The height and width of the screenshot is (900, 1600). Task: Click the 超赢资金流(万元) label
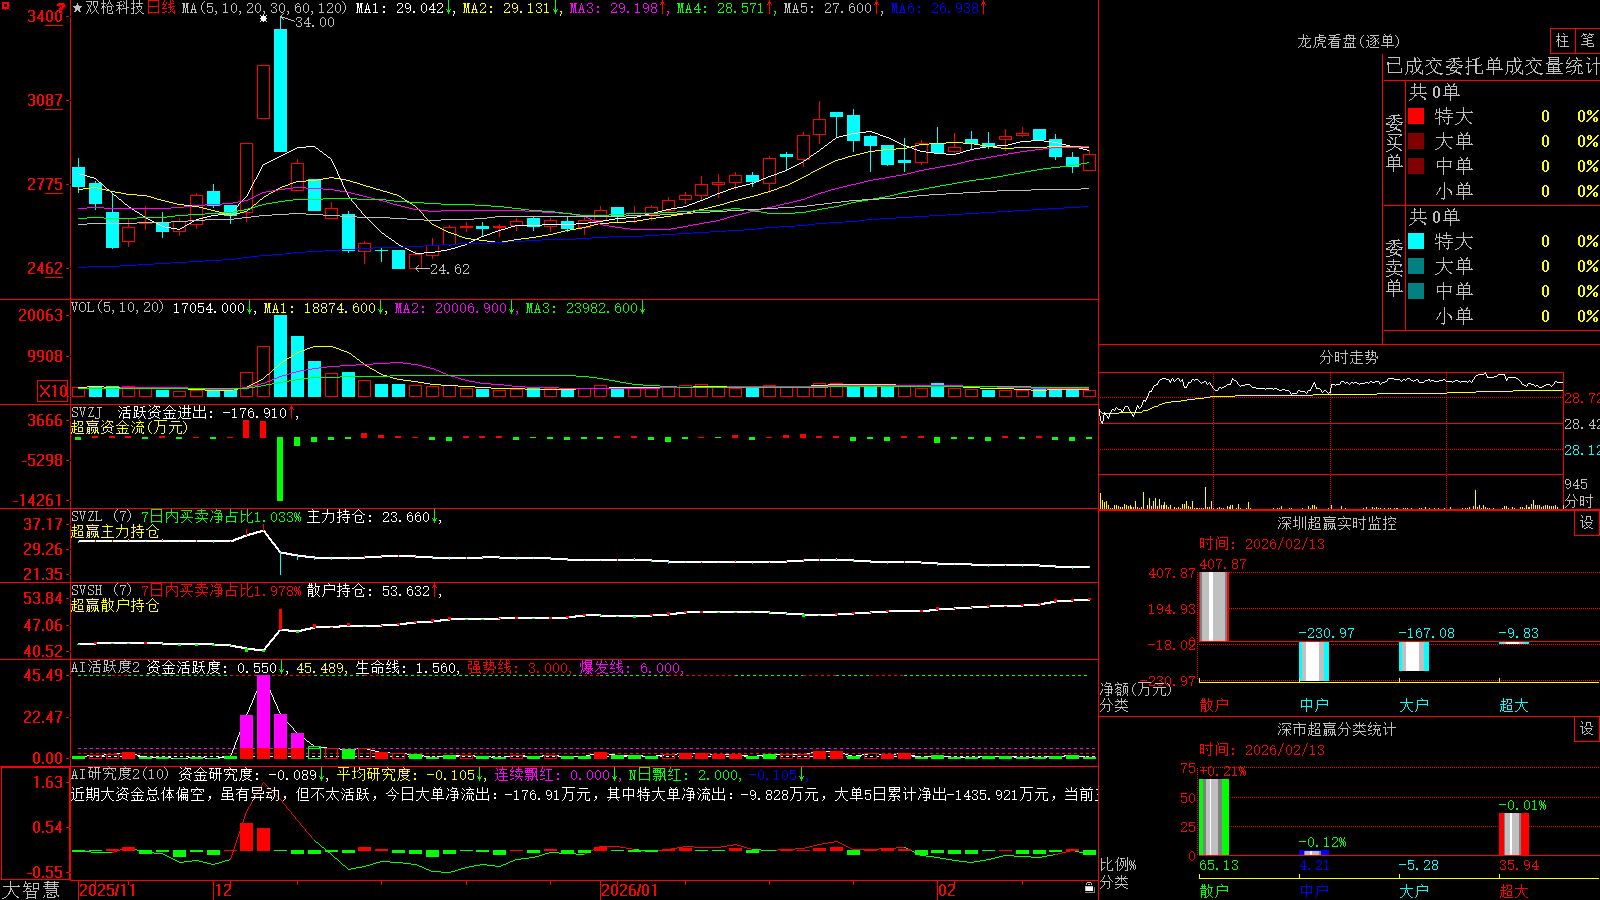(x=129, y=427)
